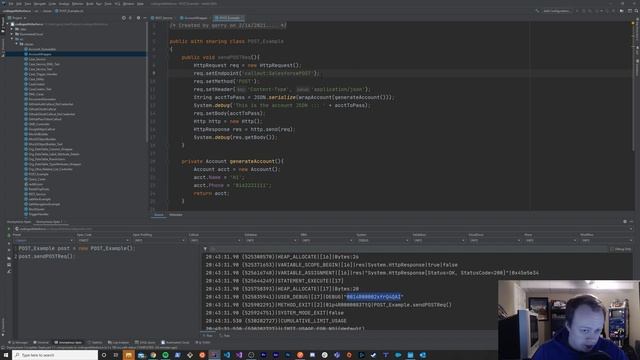Click the highlighted ID 0014R00002xYrQ4QAI in log
The height and width of the screenshot is (360, 640).
[374, 297]
